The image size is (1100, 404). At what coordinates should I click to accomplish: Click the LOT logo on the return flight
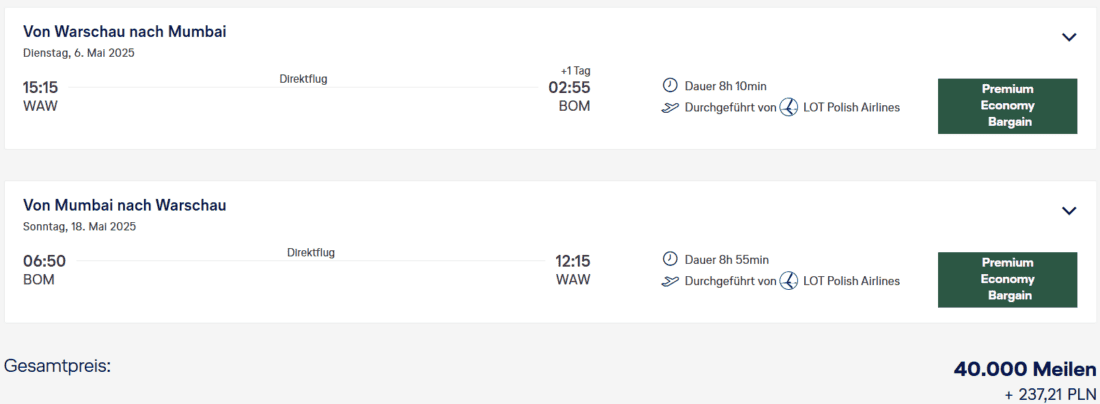coord(788,281)
